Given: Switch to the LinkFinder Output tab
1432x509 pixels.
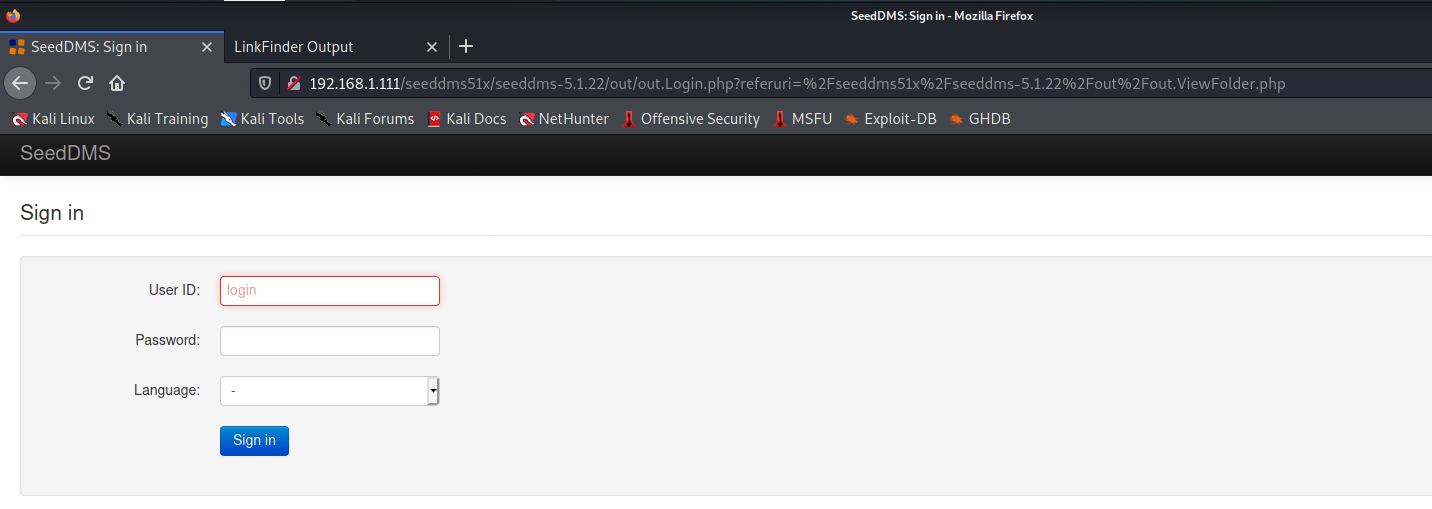Looking at the screenshot, I should tap(320, 47).
